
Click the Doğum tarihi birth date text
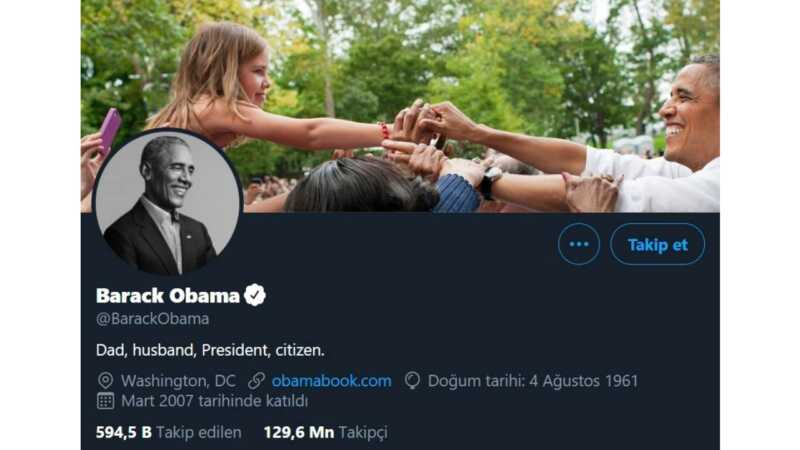click(532, 381)
